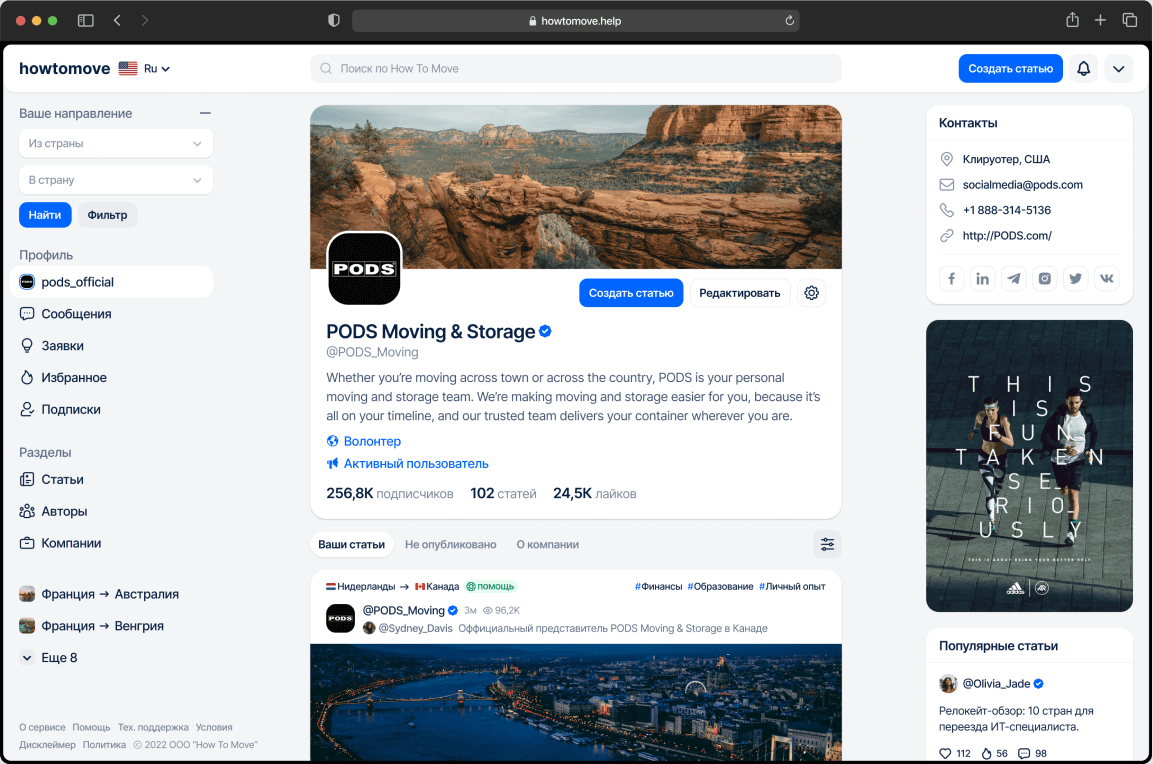1153x764 pixels.
Task: Click the Редактировать profile button
Action: (x=740, y=293)
